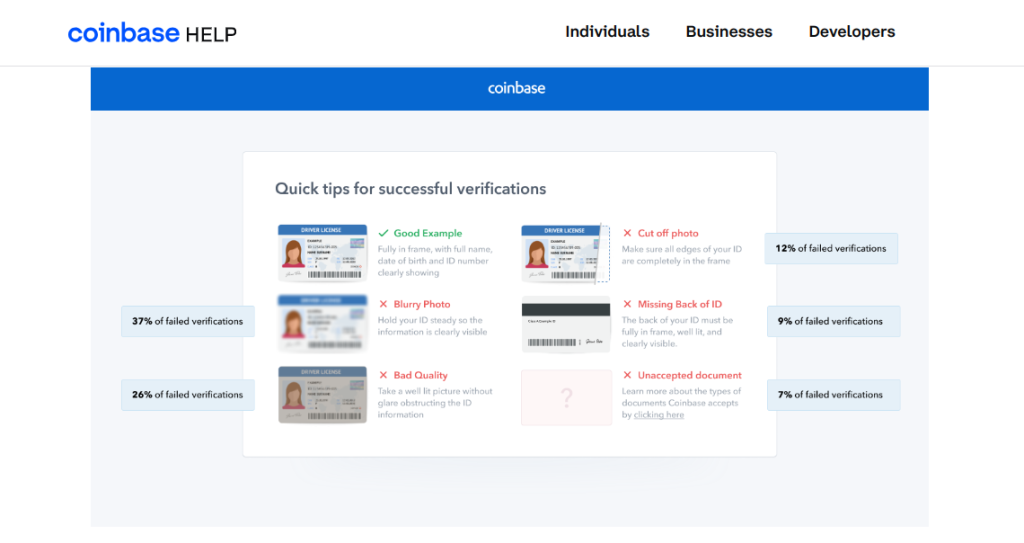Click the ID back side barcode image
This screenshot has width=1024, height=543.
tap(565, 325)
